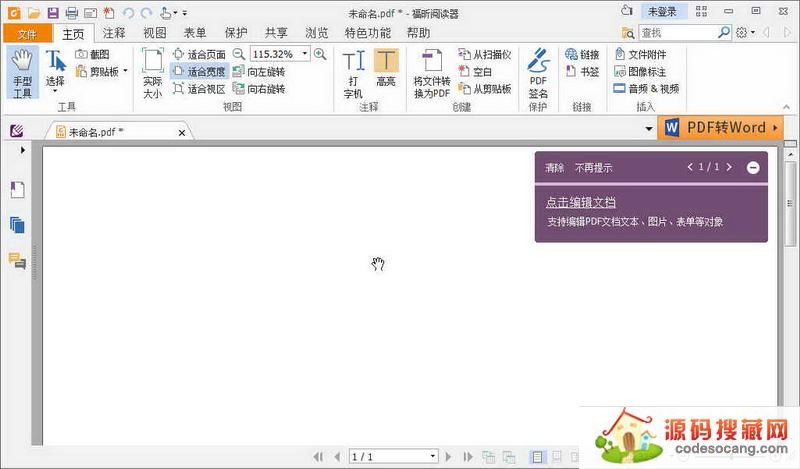Click the 点击编辑文档 link
Viewport: 800px width, 469px height.
(x=581, y=202)
